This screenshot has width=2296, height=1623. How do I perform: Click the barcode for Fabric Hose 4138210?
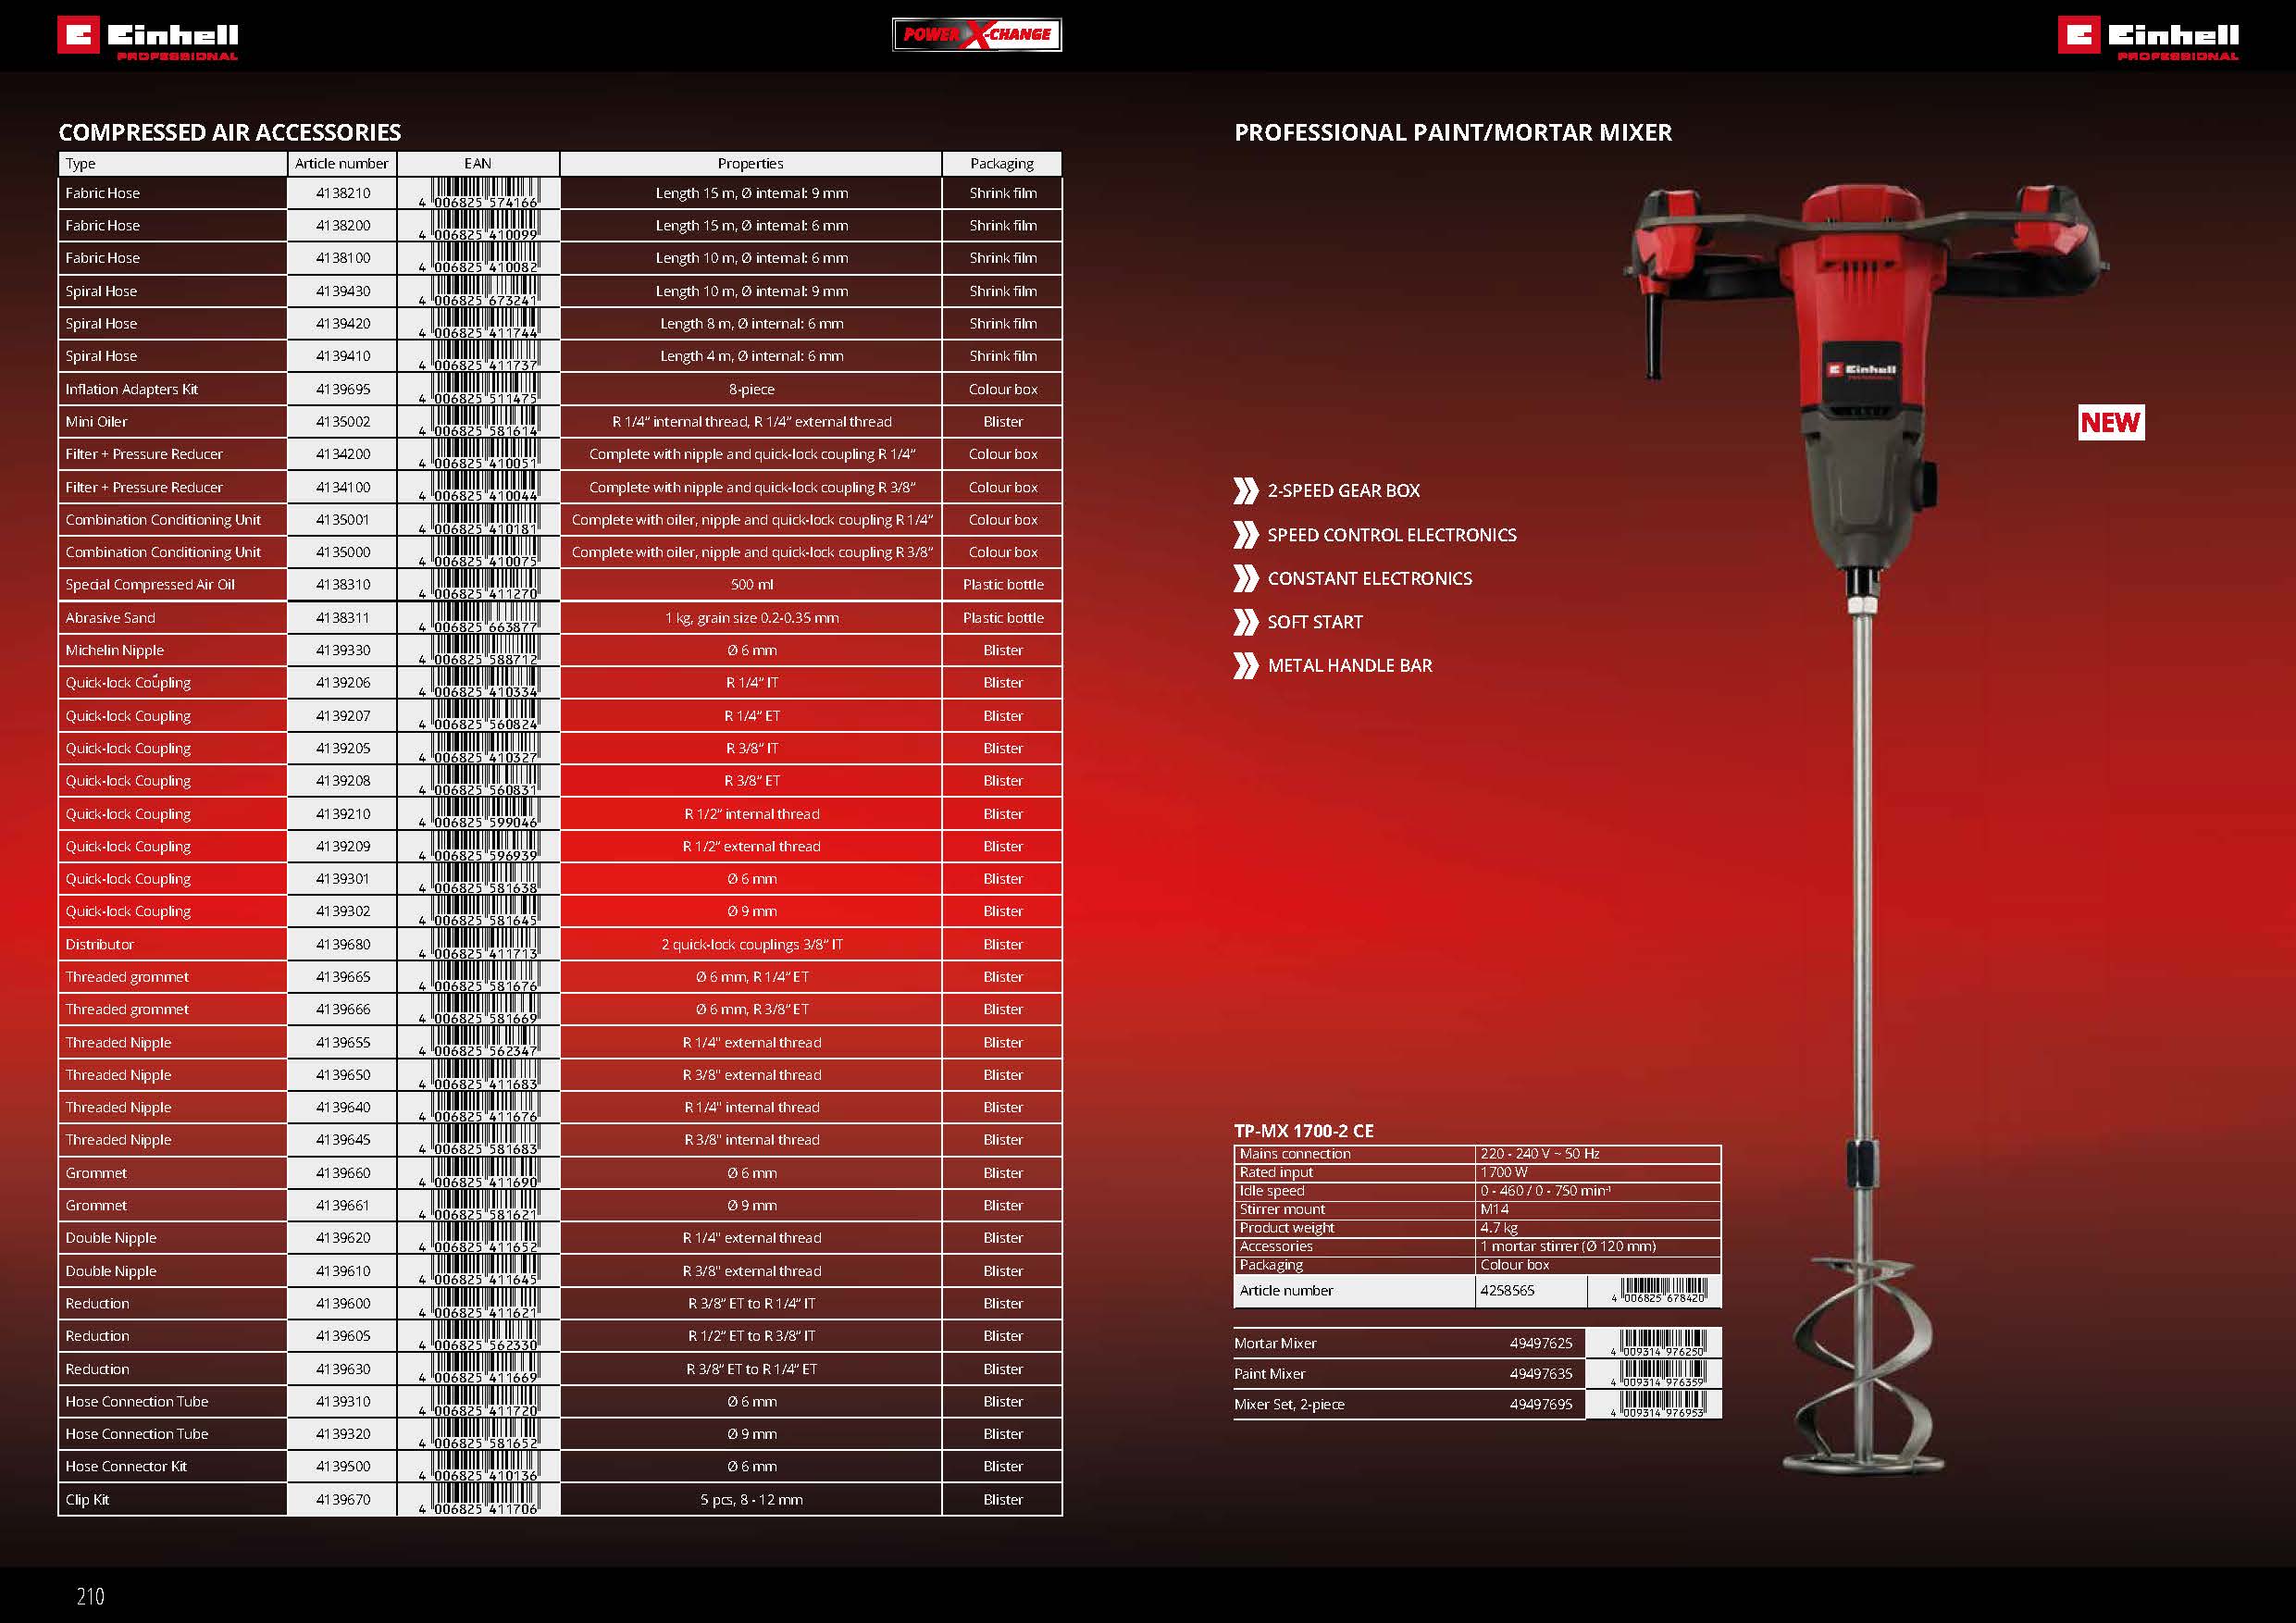(479, 193)
